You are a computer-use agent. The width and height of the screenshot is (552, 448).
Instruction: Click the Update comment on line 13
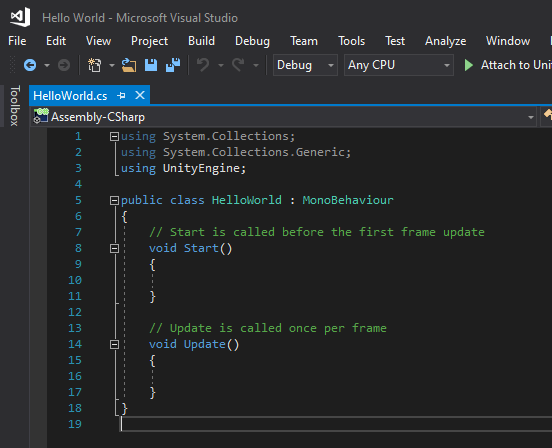point(268,328)
